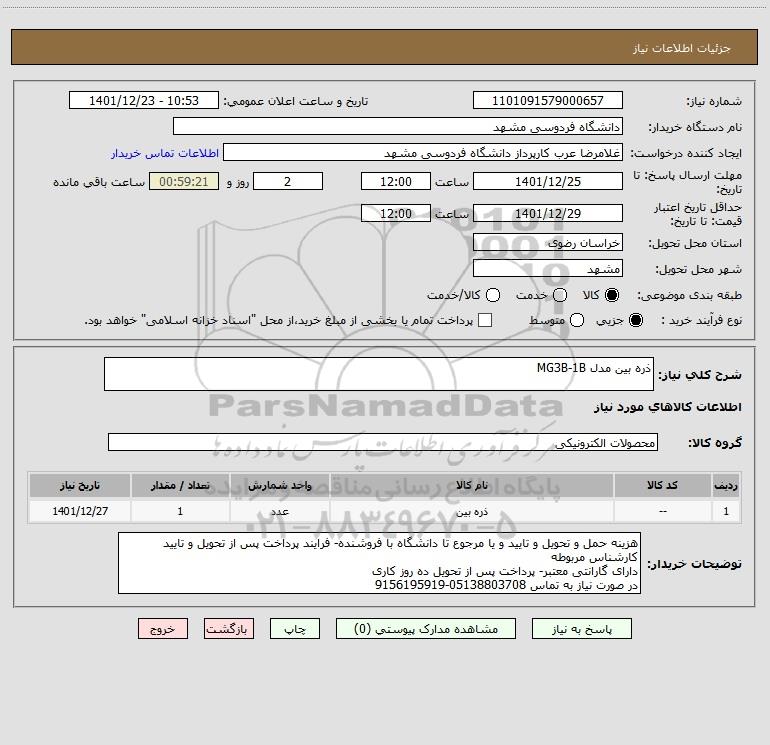
Task: Click column header نام کالا
Action: (471, 485)
